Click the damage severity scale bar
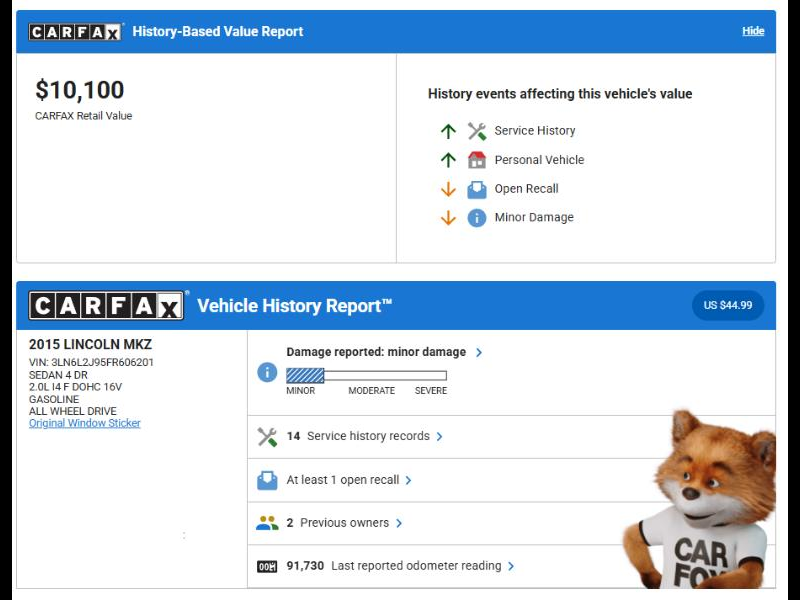Image resolution: width=800 pixels, height=600 pixels. (366, 376)
